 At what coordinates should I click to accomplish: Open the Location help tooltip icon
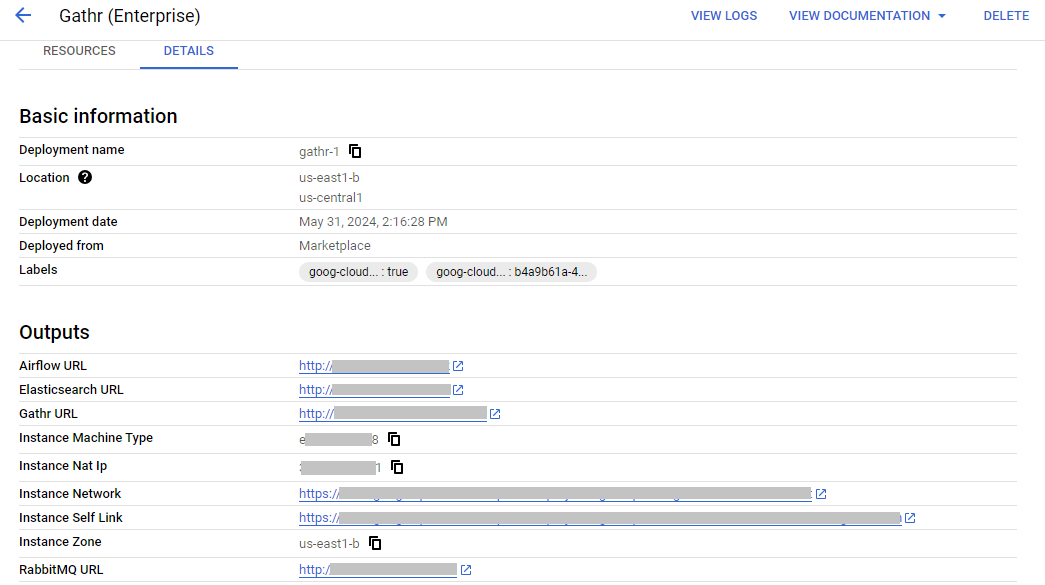click(x=85, y=177)
